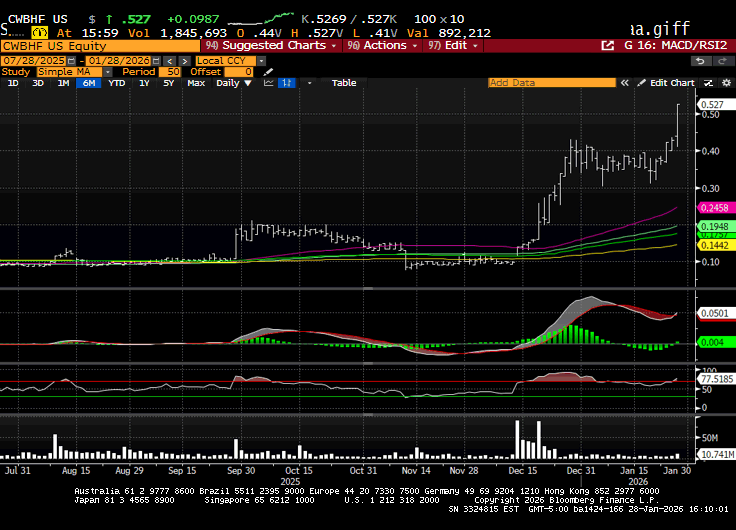736x530 pixels.
Task: Select the 1Y range tab
Action: [x=144, y=83]
